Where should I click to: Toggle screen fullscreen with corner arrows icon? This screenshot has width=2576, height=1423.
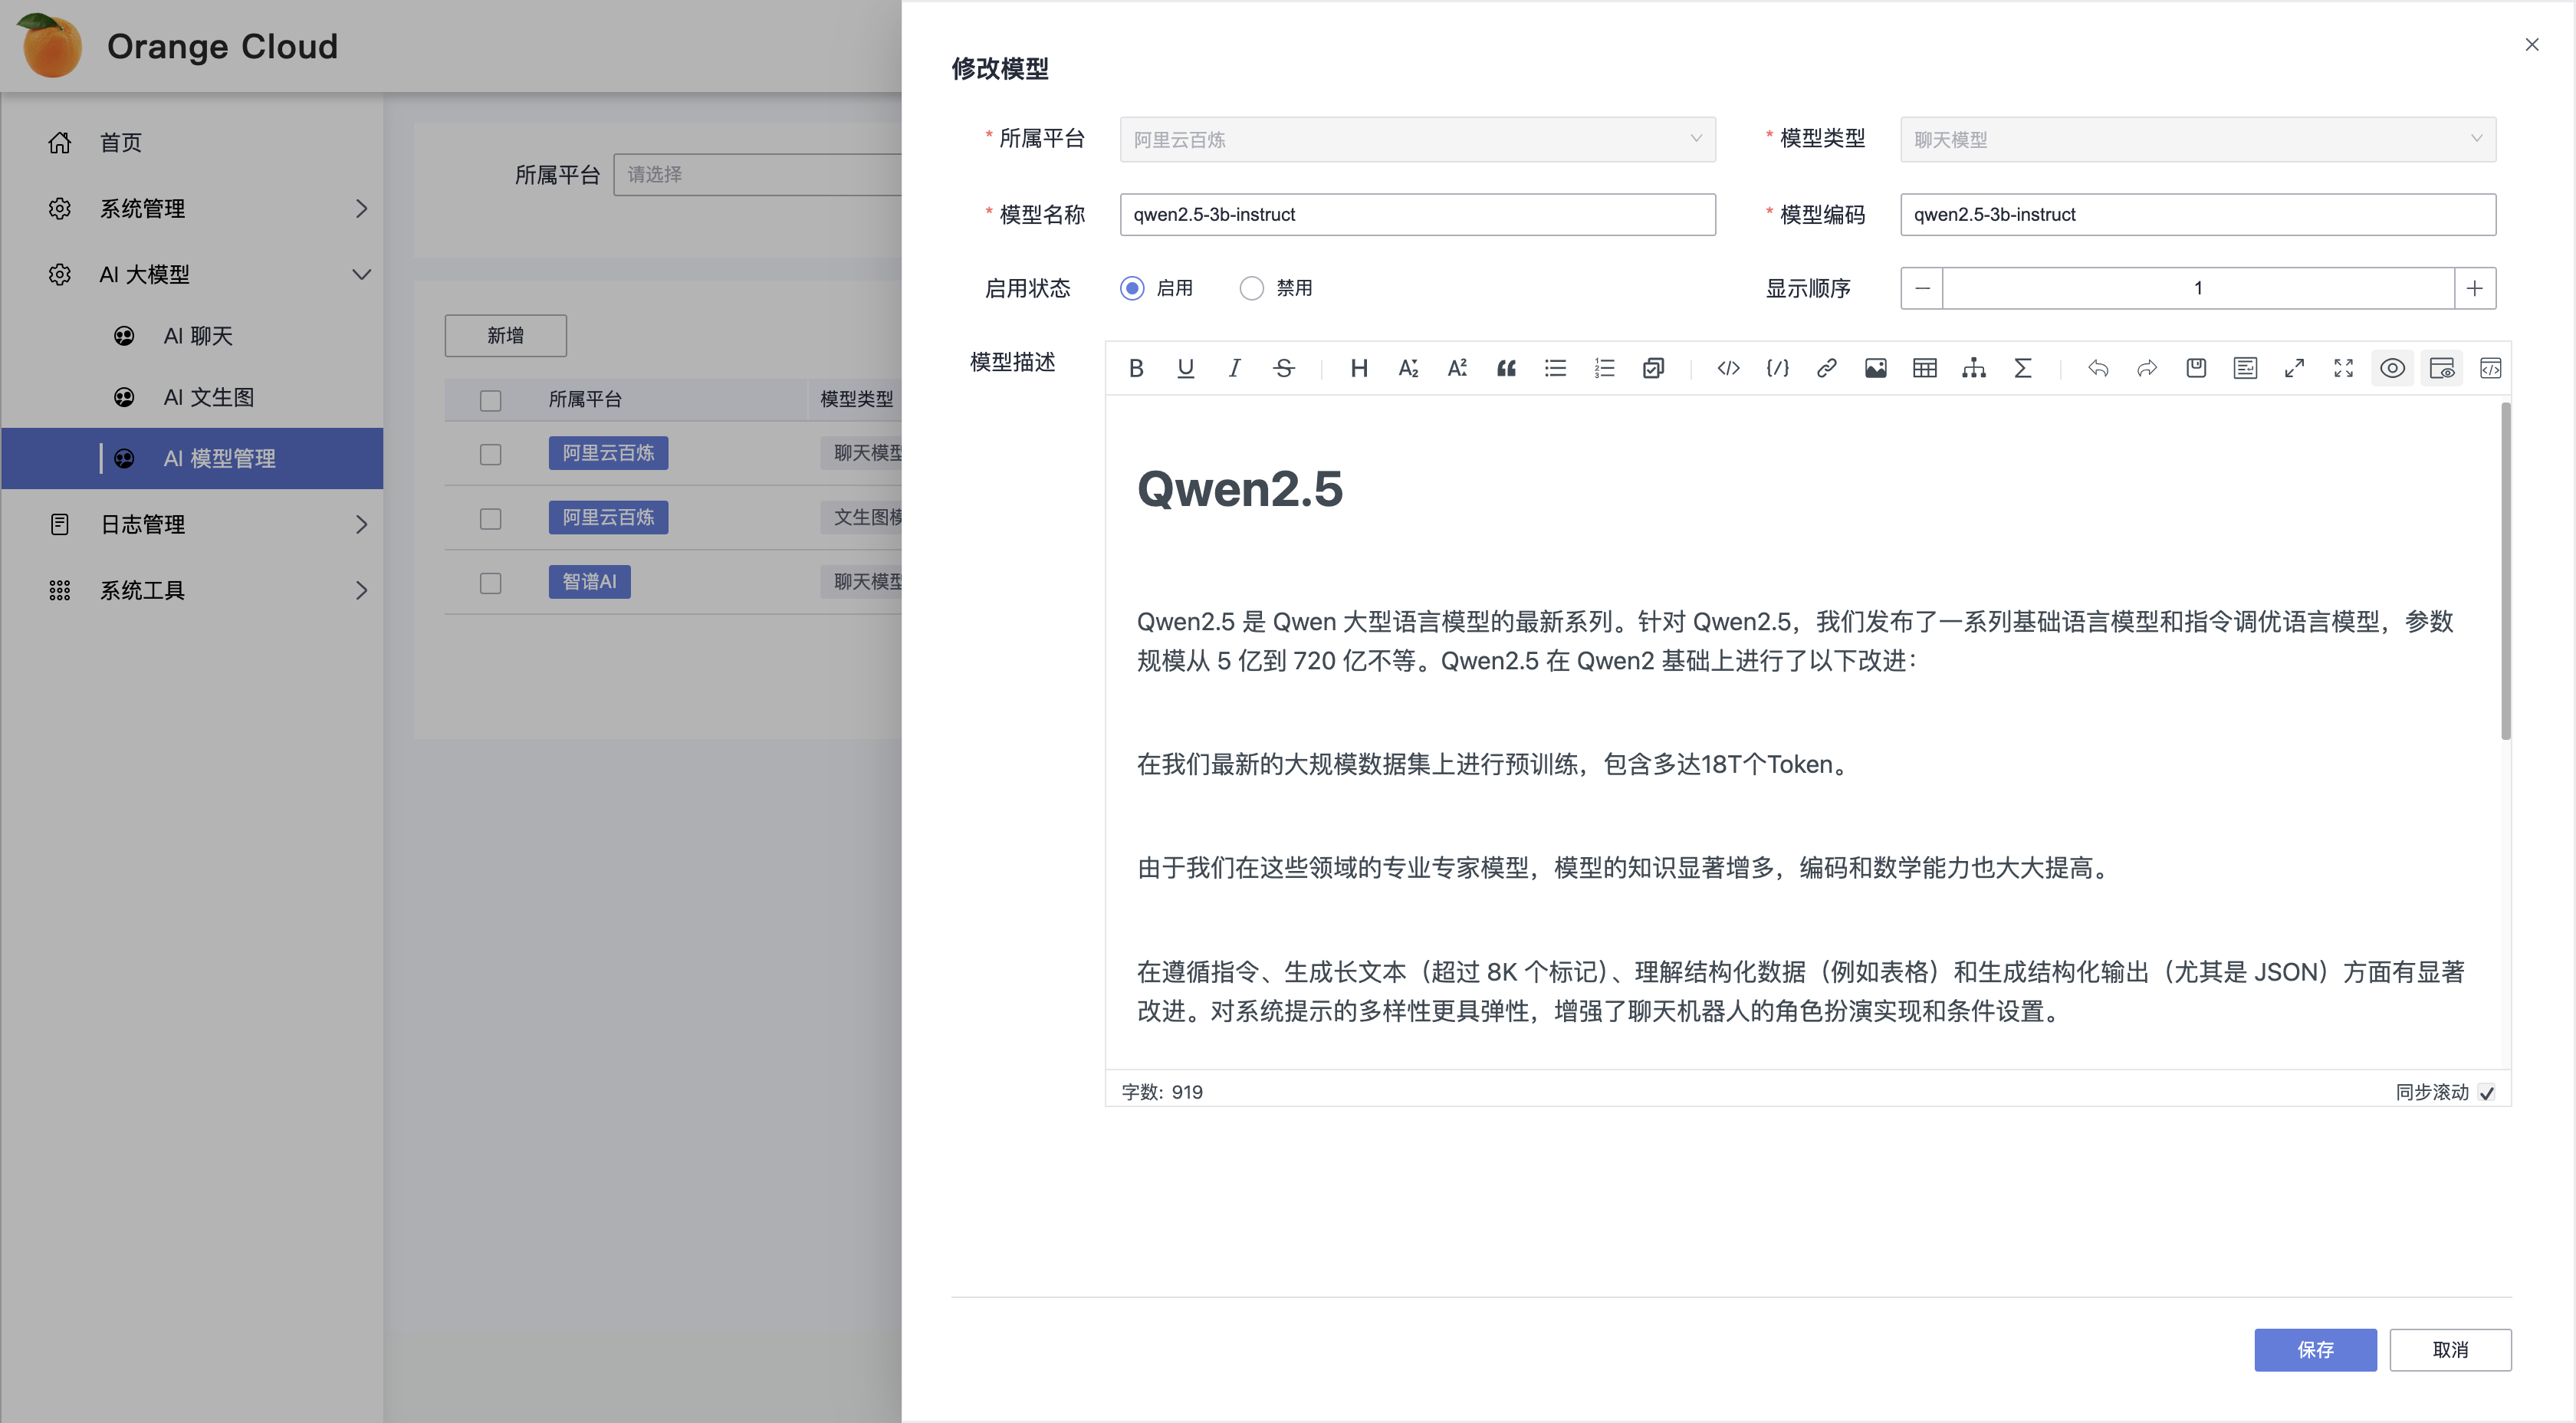[2343, 368]
